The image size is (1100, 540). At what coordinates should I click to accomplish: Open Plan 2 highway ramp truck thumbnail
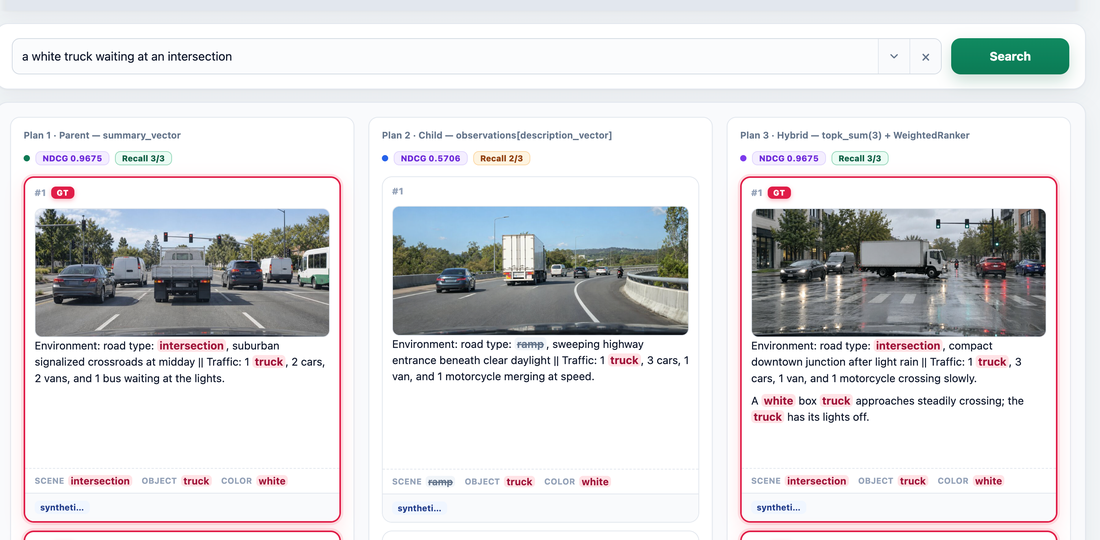[x=540, y=271]
